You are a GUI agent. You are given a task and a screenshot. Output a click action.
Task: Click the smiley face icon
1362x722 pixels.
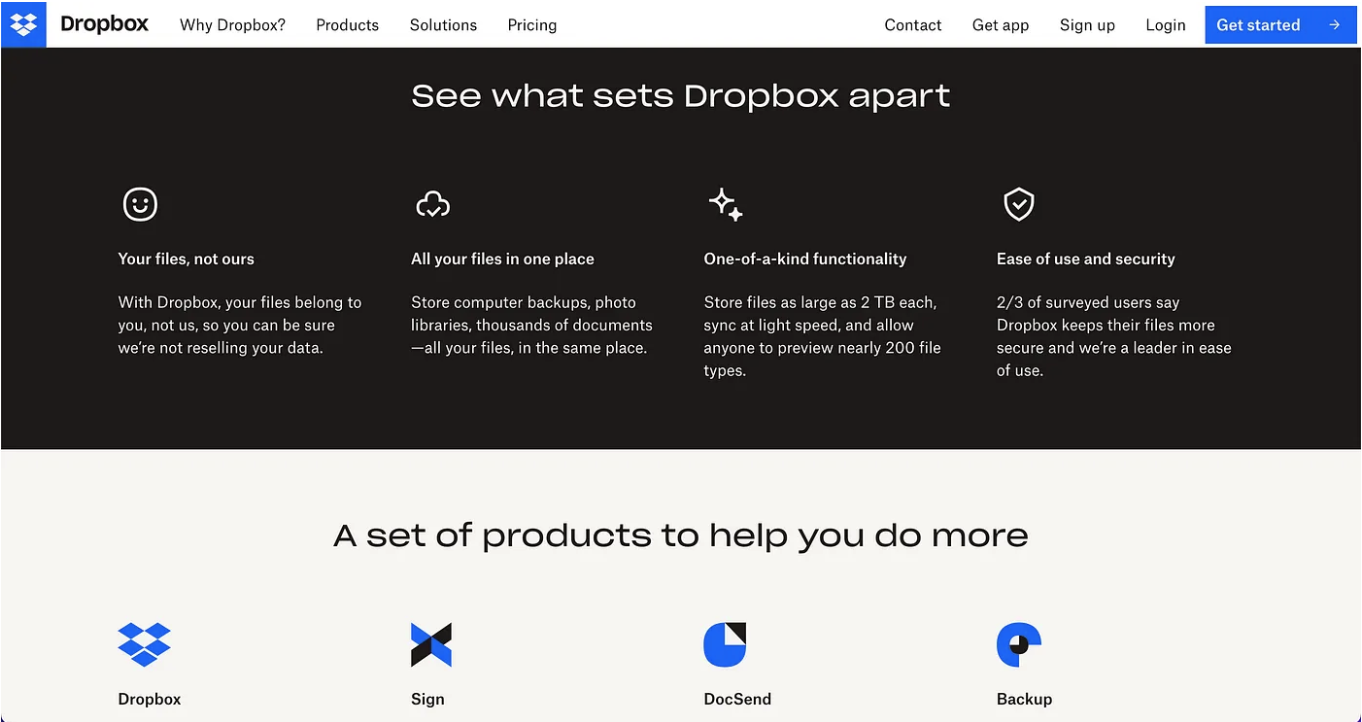point(140,204)
